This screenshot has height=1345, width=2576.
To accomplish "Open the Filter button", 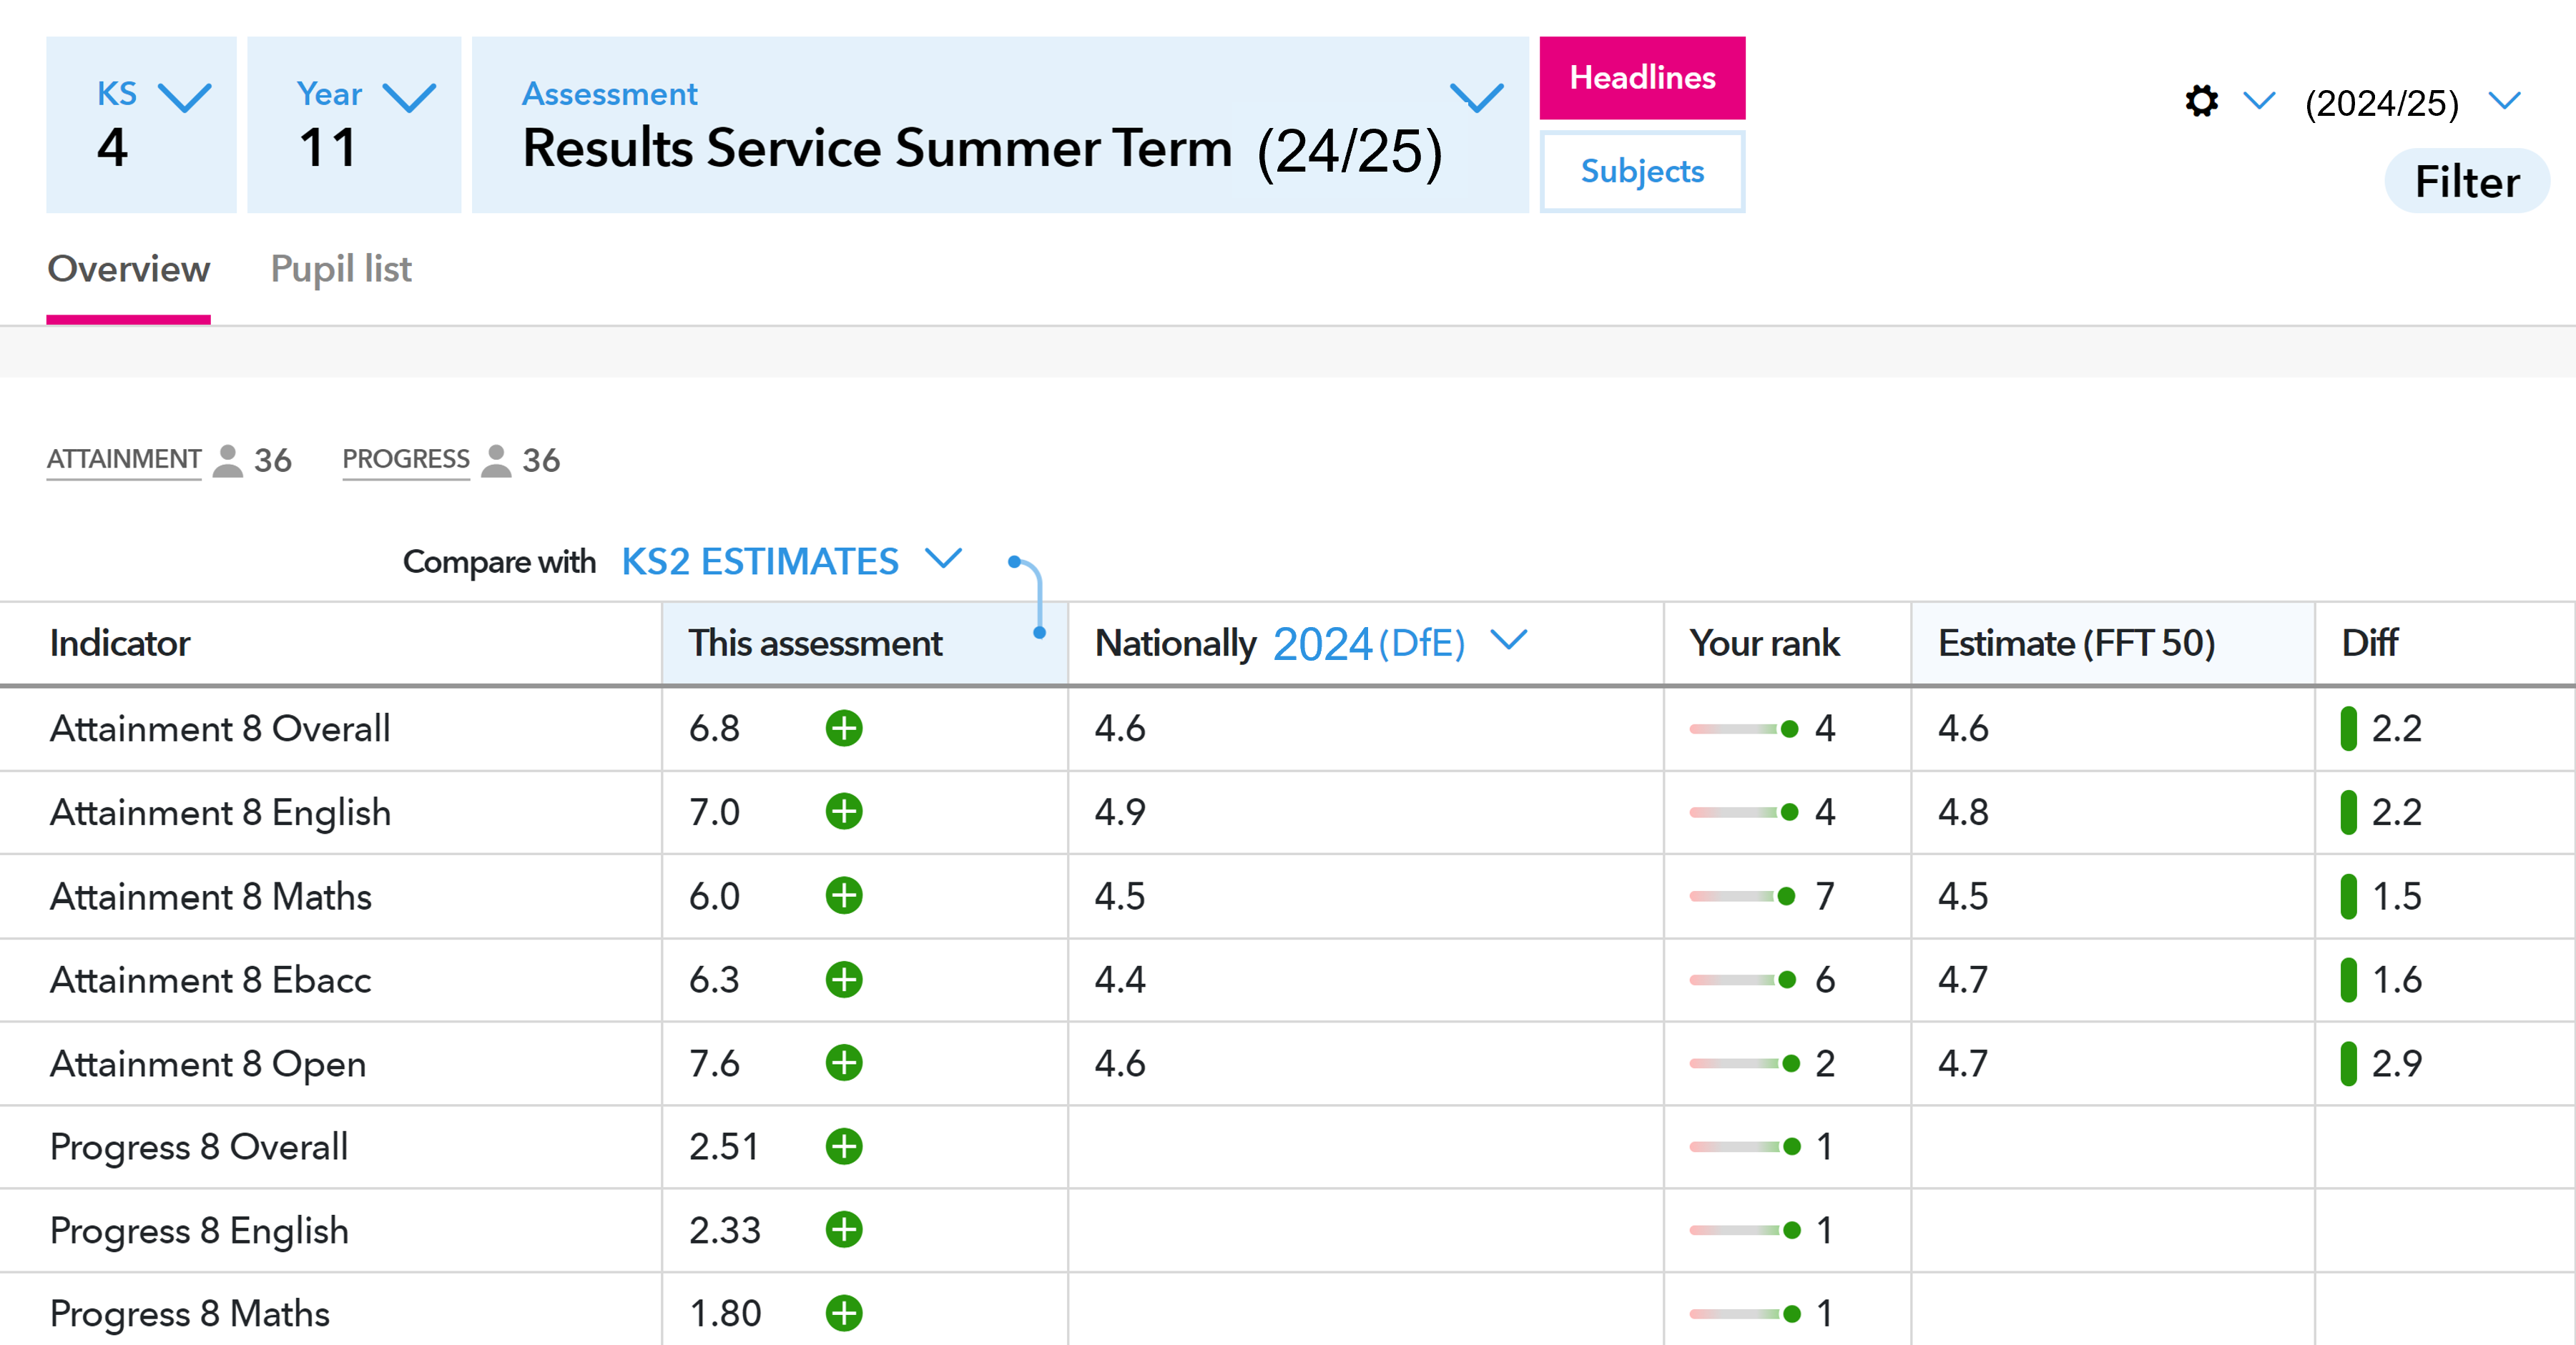I will pos(2467,181).
